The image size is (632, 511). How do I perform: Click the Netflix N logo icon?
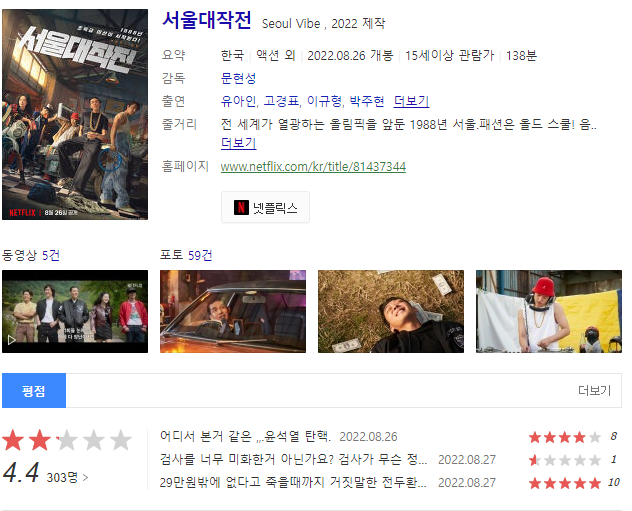point(241,208)
